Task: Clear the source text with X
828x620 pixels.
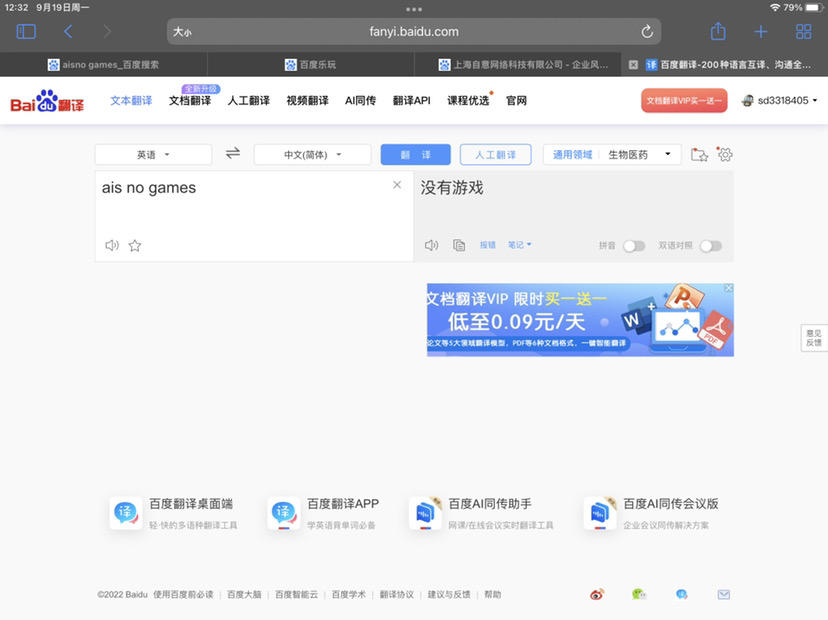Action: 397,185
